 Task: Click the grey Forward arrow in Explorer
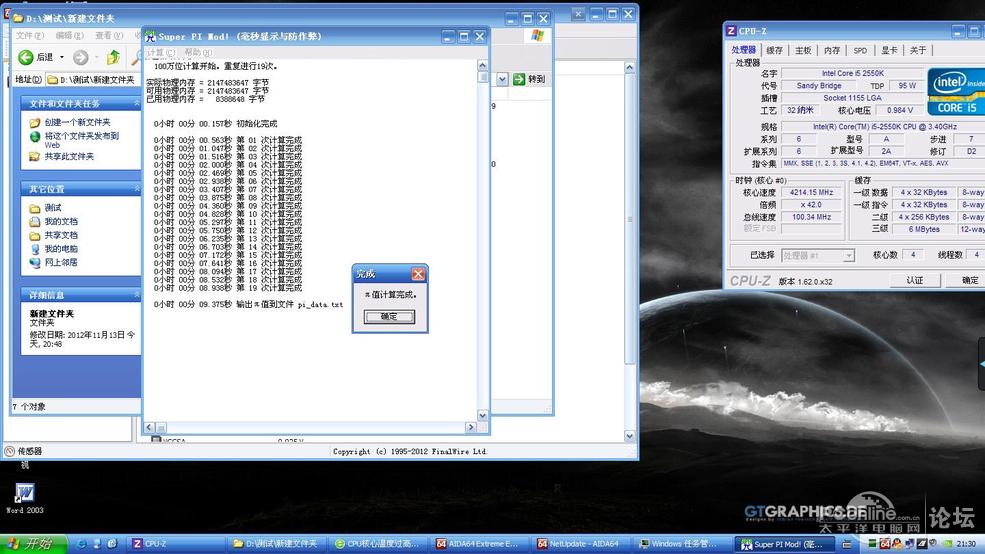pyautogui.click(x=80, y=58)
